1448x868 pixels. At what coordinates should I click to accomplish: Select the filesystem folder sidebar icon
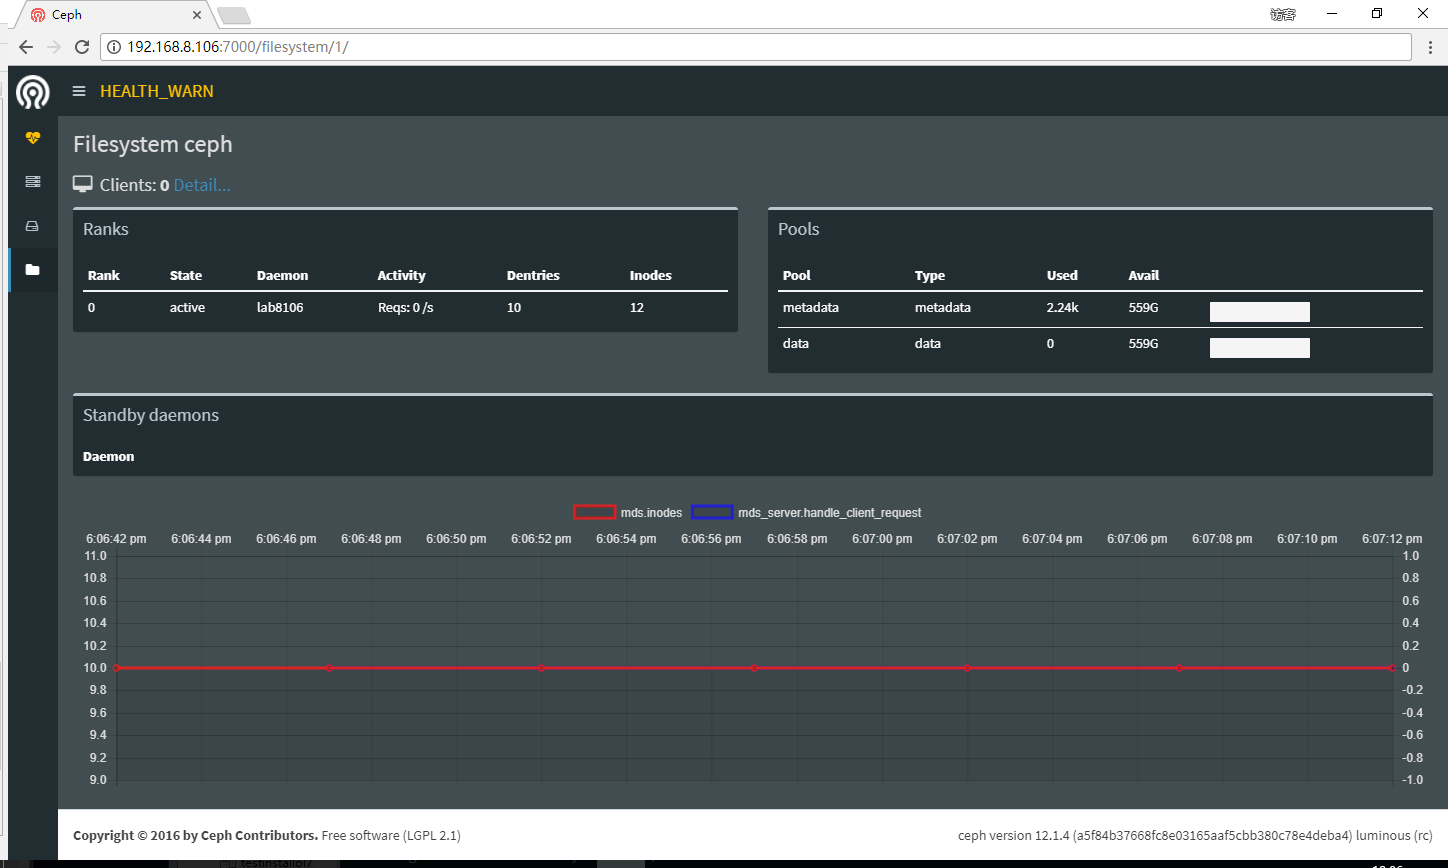point(33,269)
